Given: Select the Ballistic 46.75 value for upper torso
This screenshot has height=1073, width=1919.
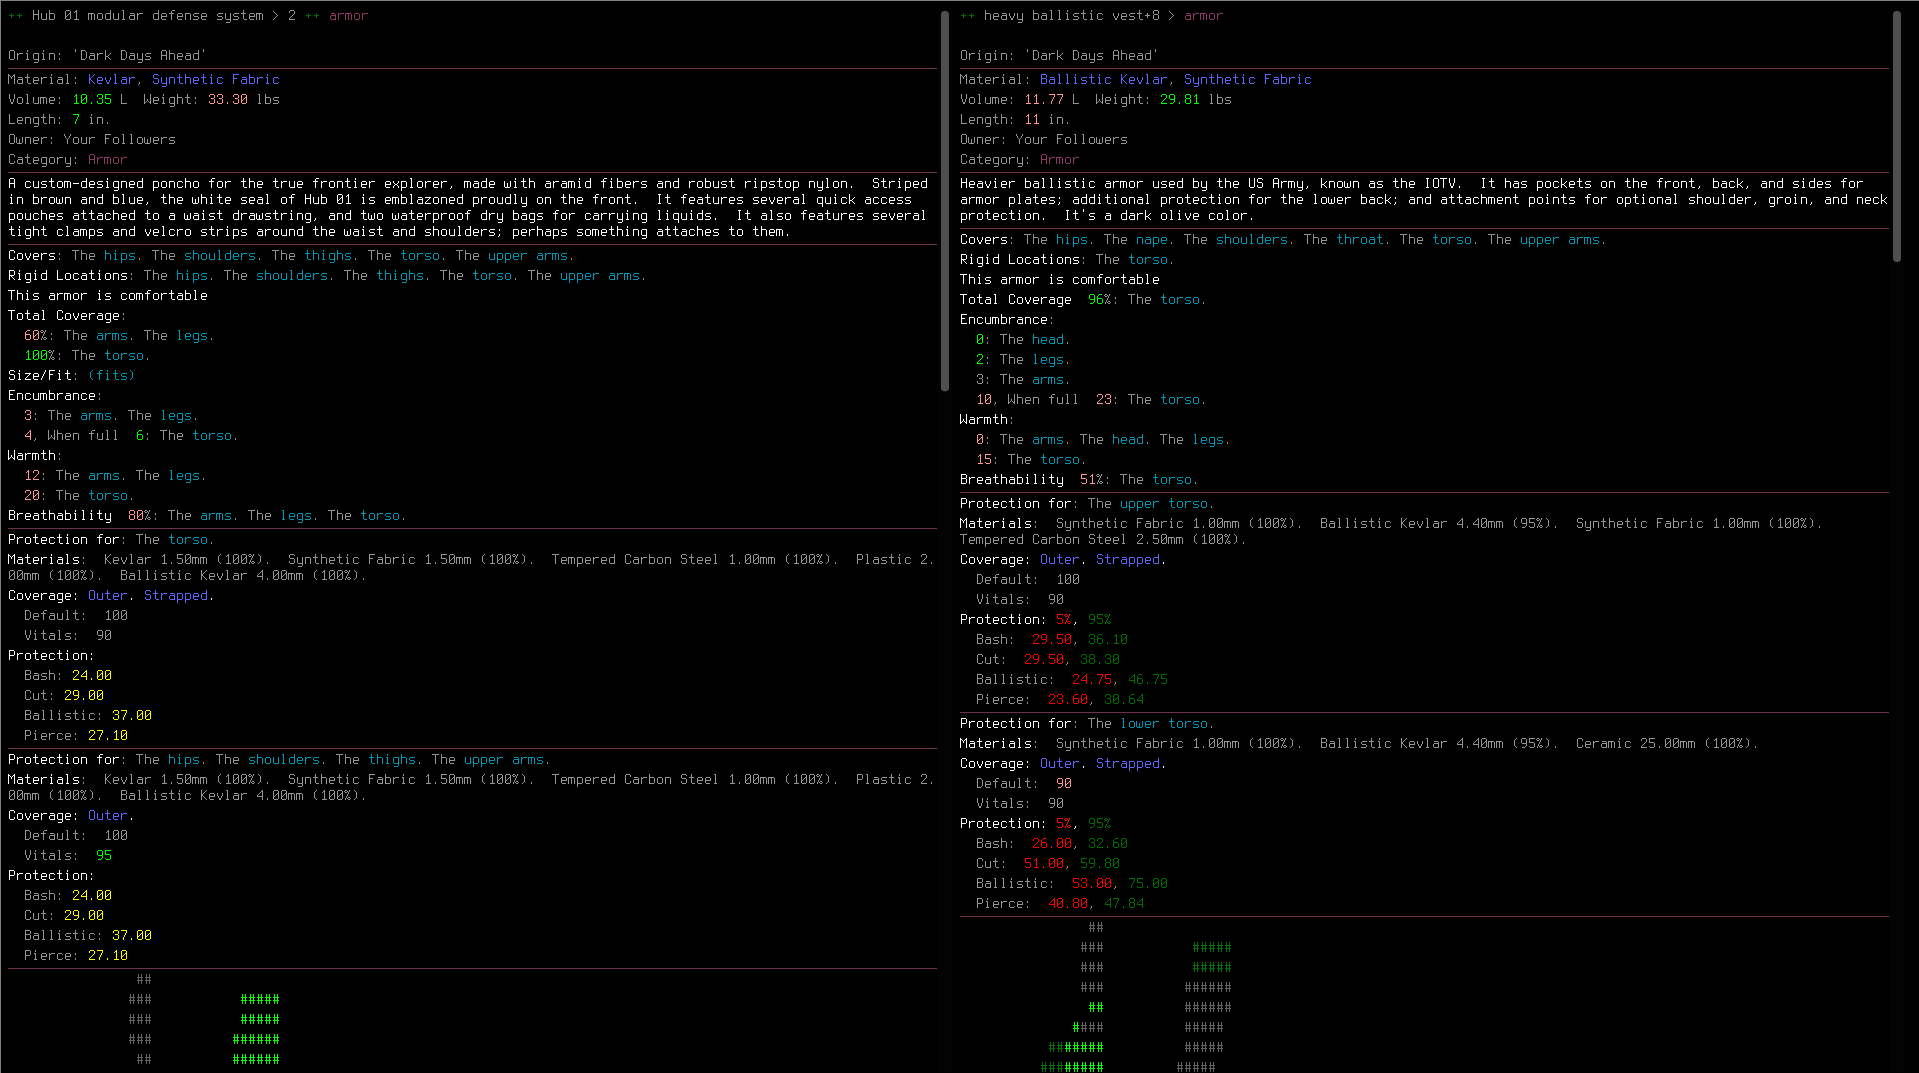Looking at the screenshot, I should [x=1148, y=680].
